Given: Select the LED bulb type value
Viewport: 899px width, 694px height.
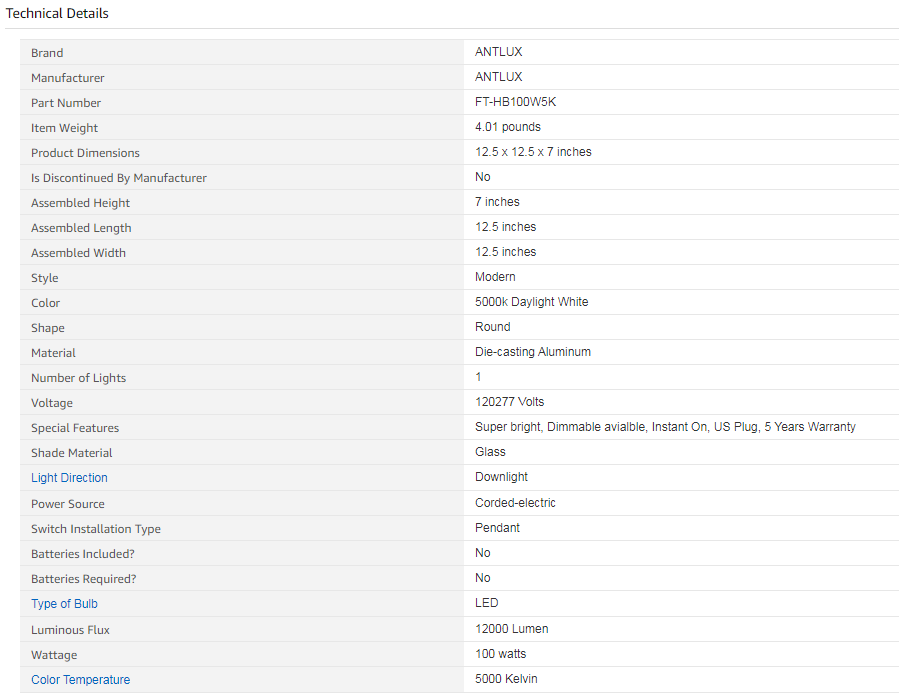Looking at the screenshot, I should click(487, 603).
